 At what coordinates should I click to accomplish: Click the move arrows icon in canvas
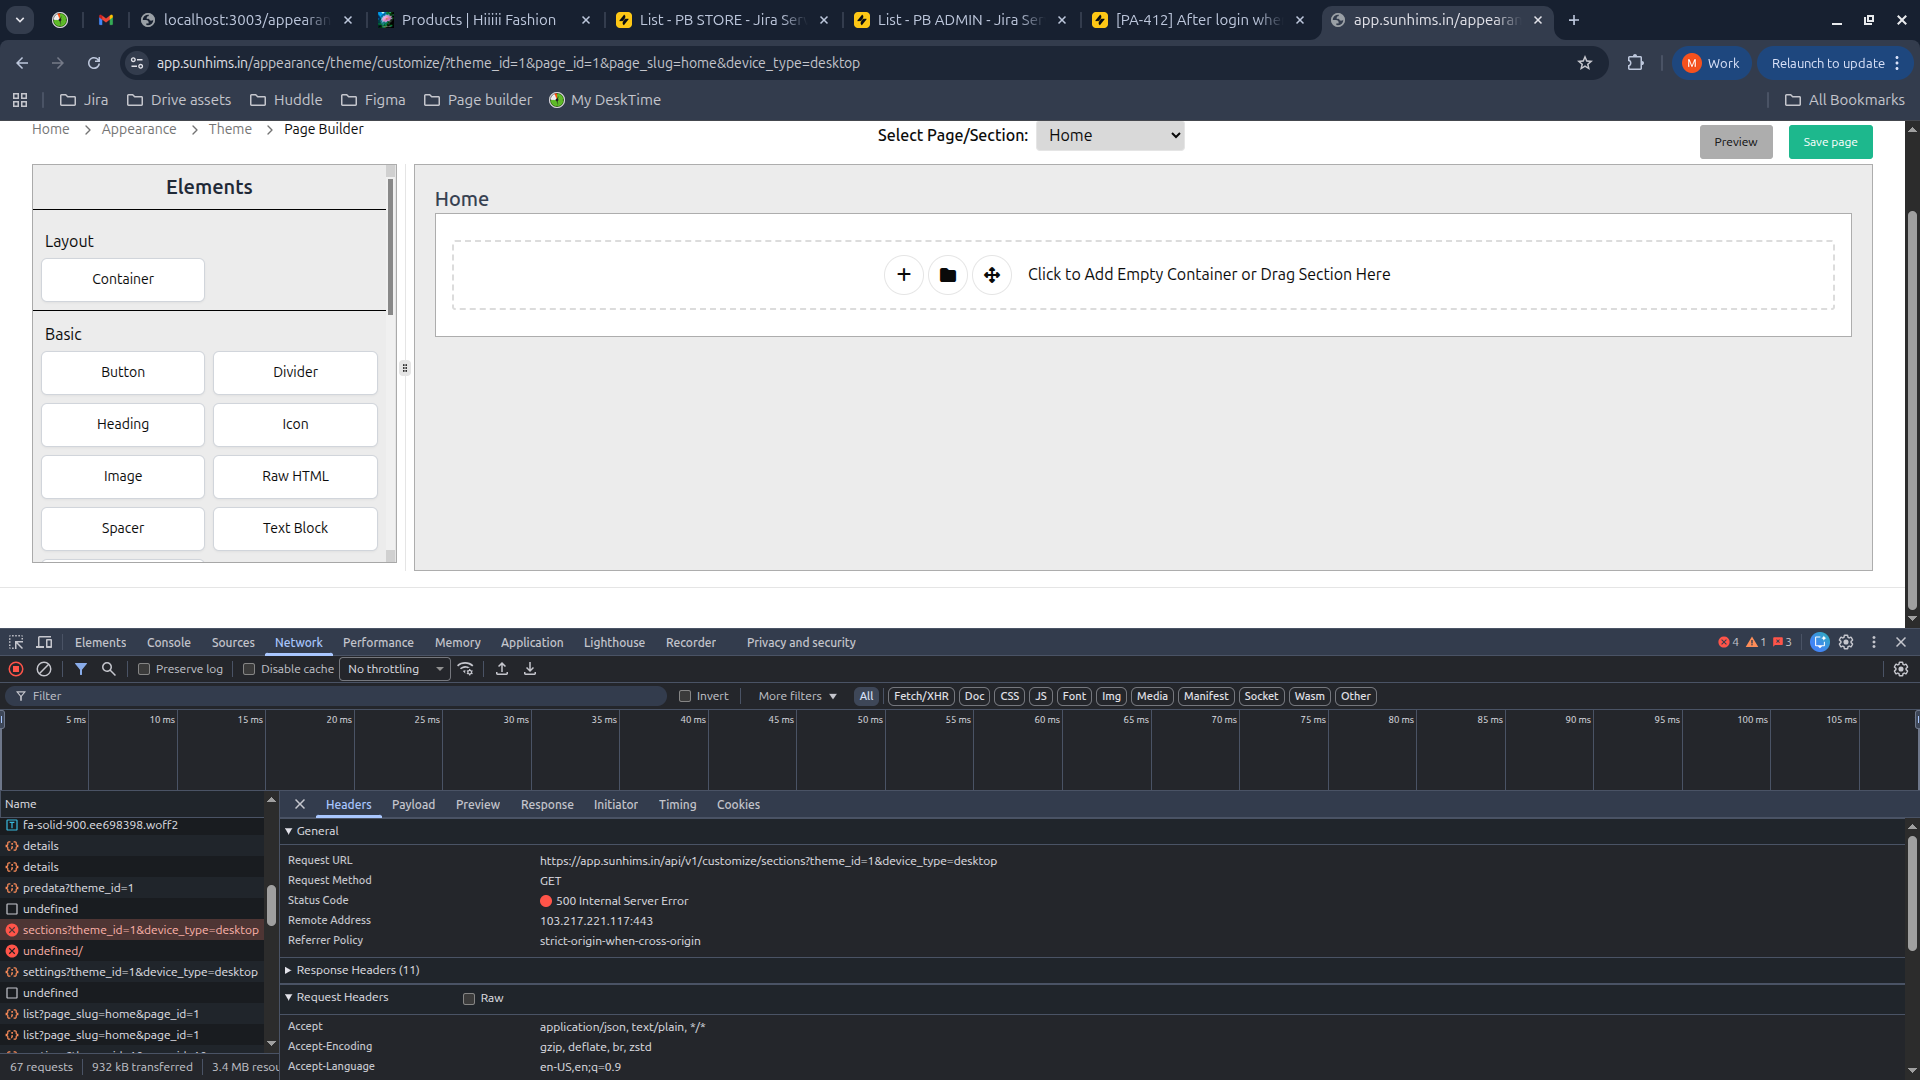[991, 274]
